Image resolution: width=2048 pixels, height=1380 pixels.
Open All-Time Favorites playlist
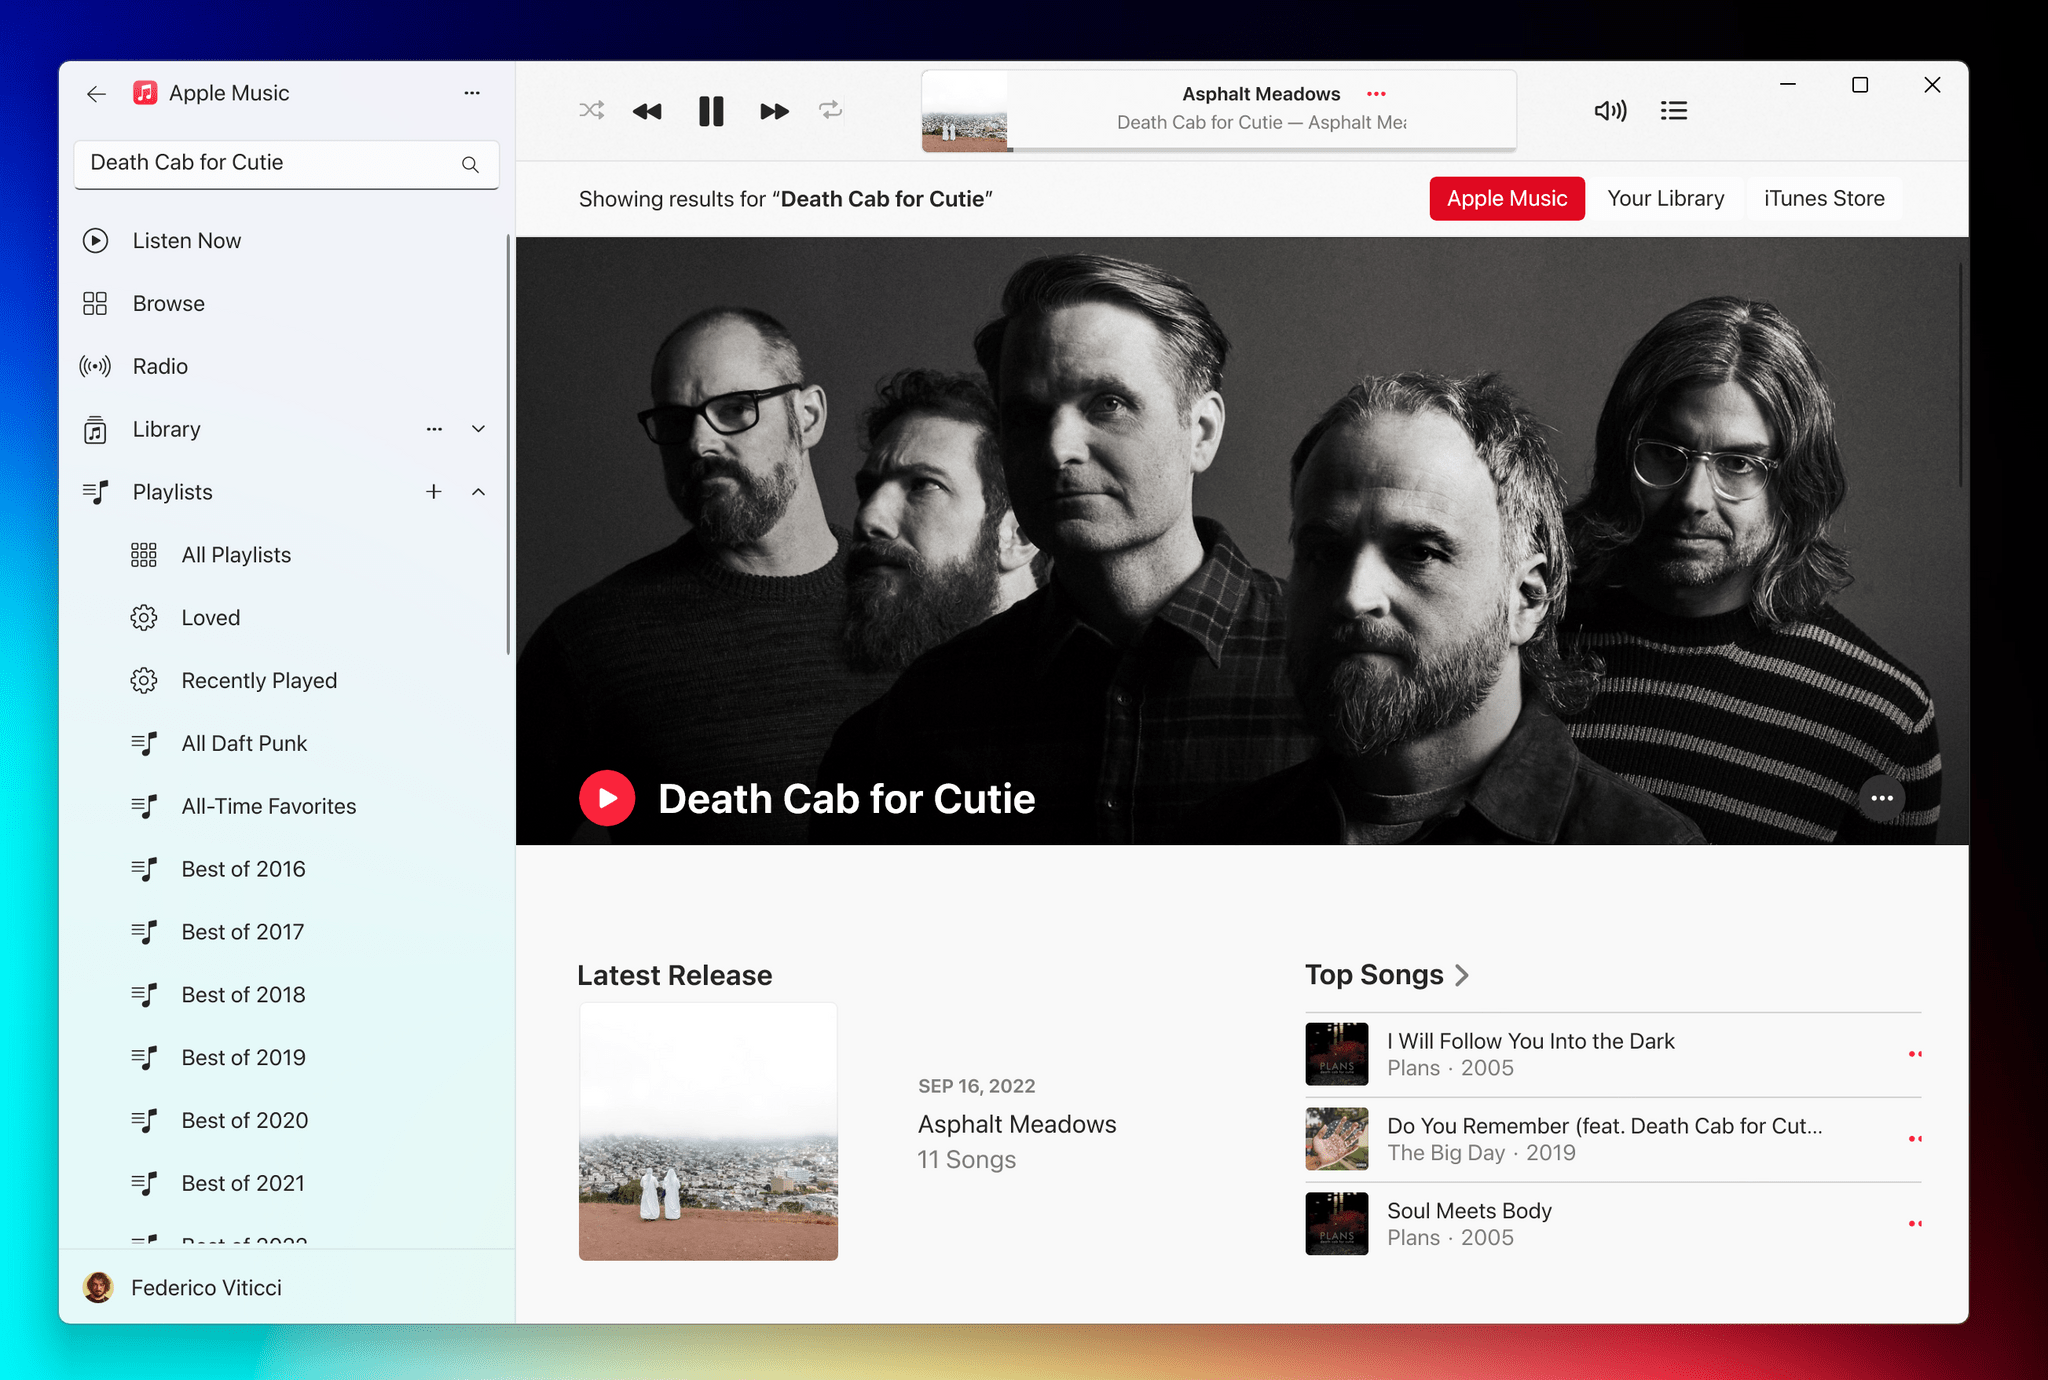268,804
